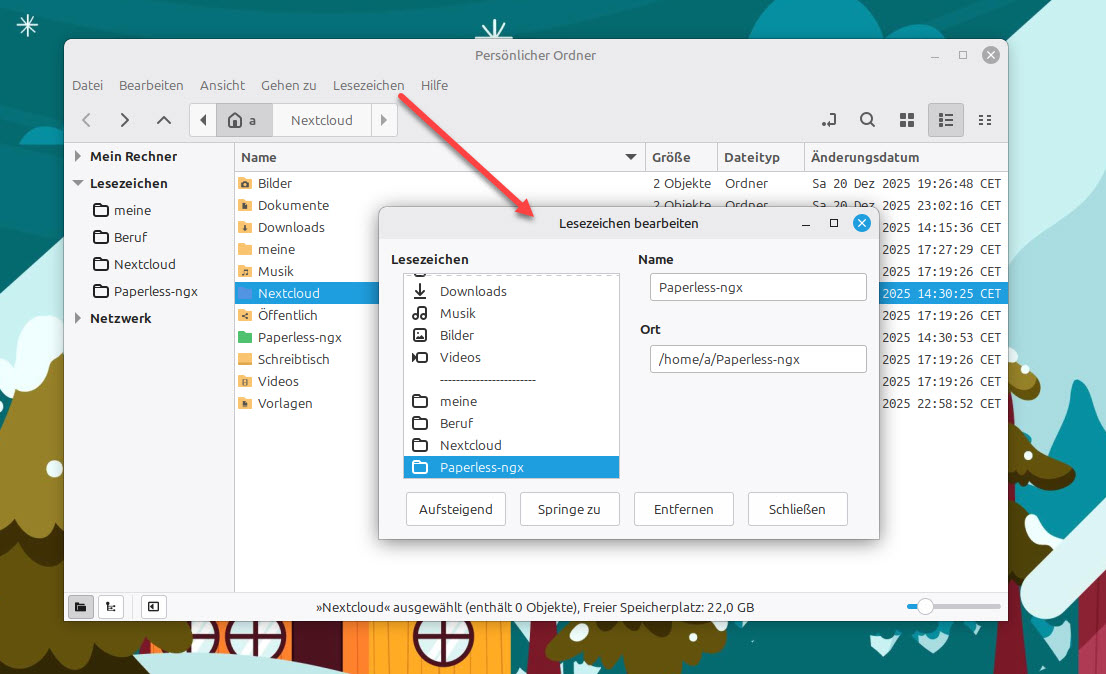Click the Ort path input field
The width and height of the screenshot is (1106, 674).
click(757, 359)
